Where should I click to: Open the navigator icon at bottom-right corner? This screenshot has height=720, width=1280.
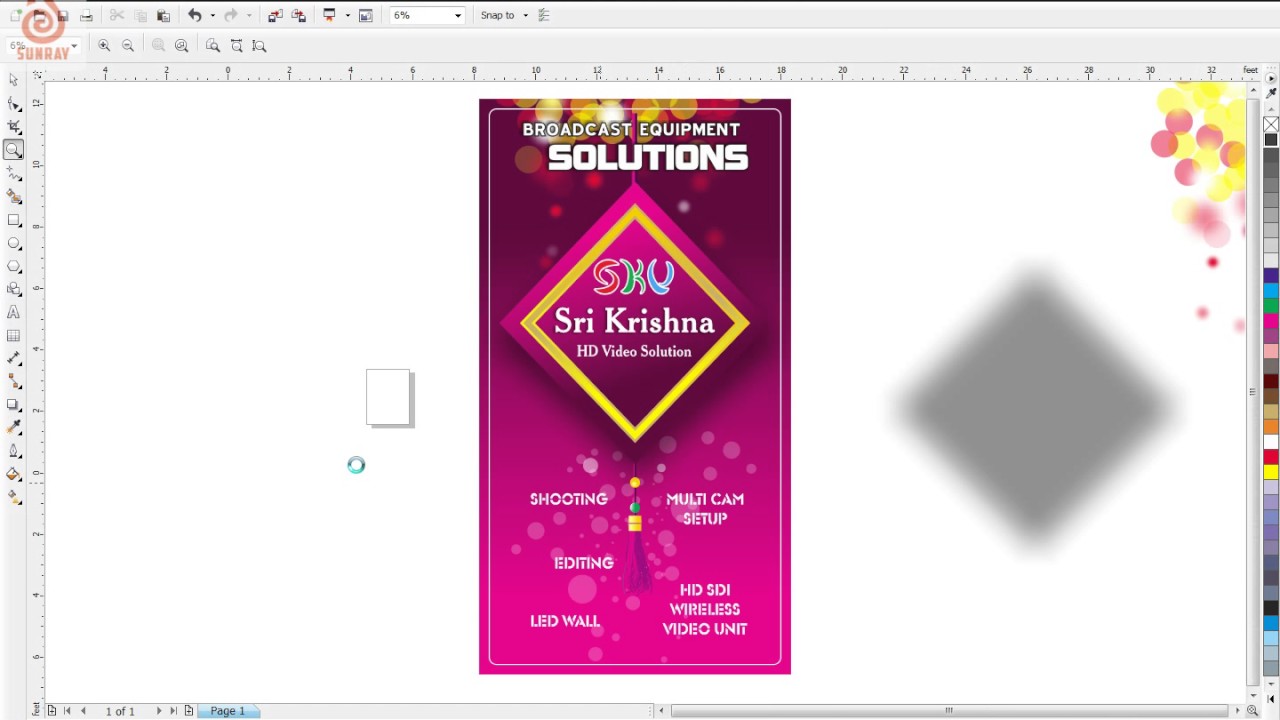point(1252,711)
